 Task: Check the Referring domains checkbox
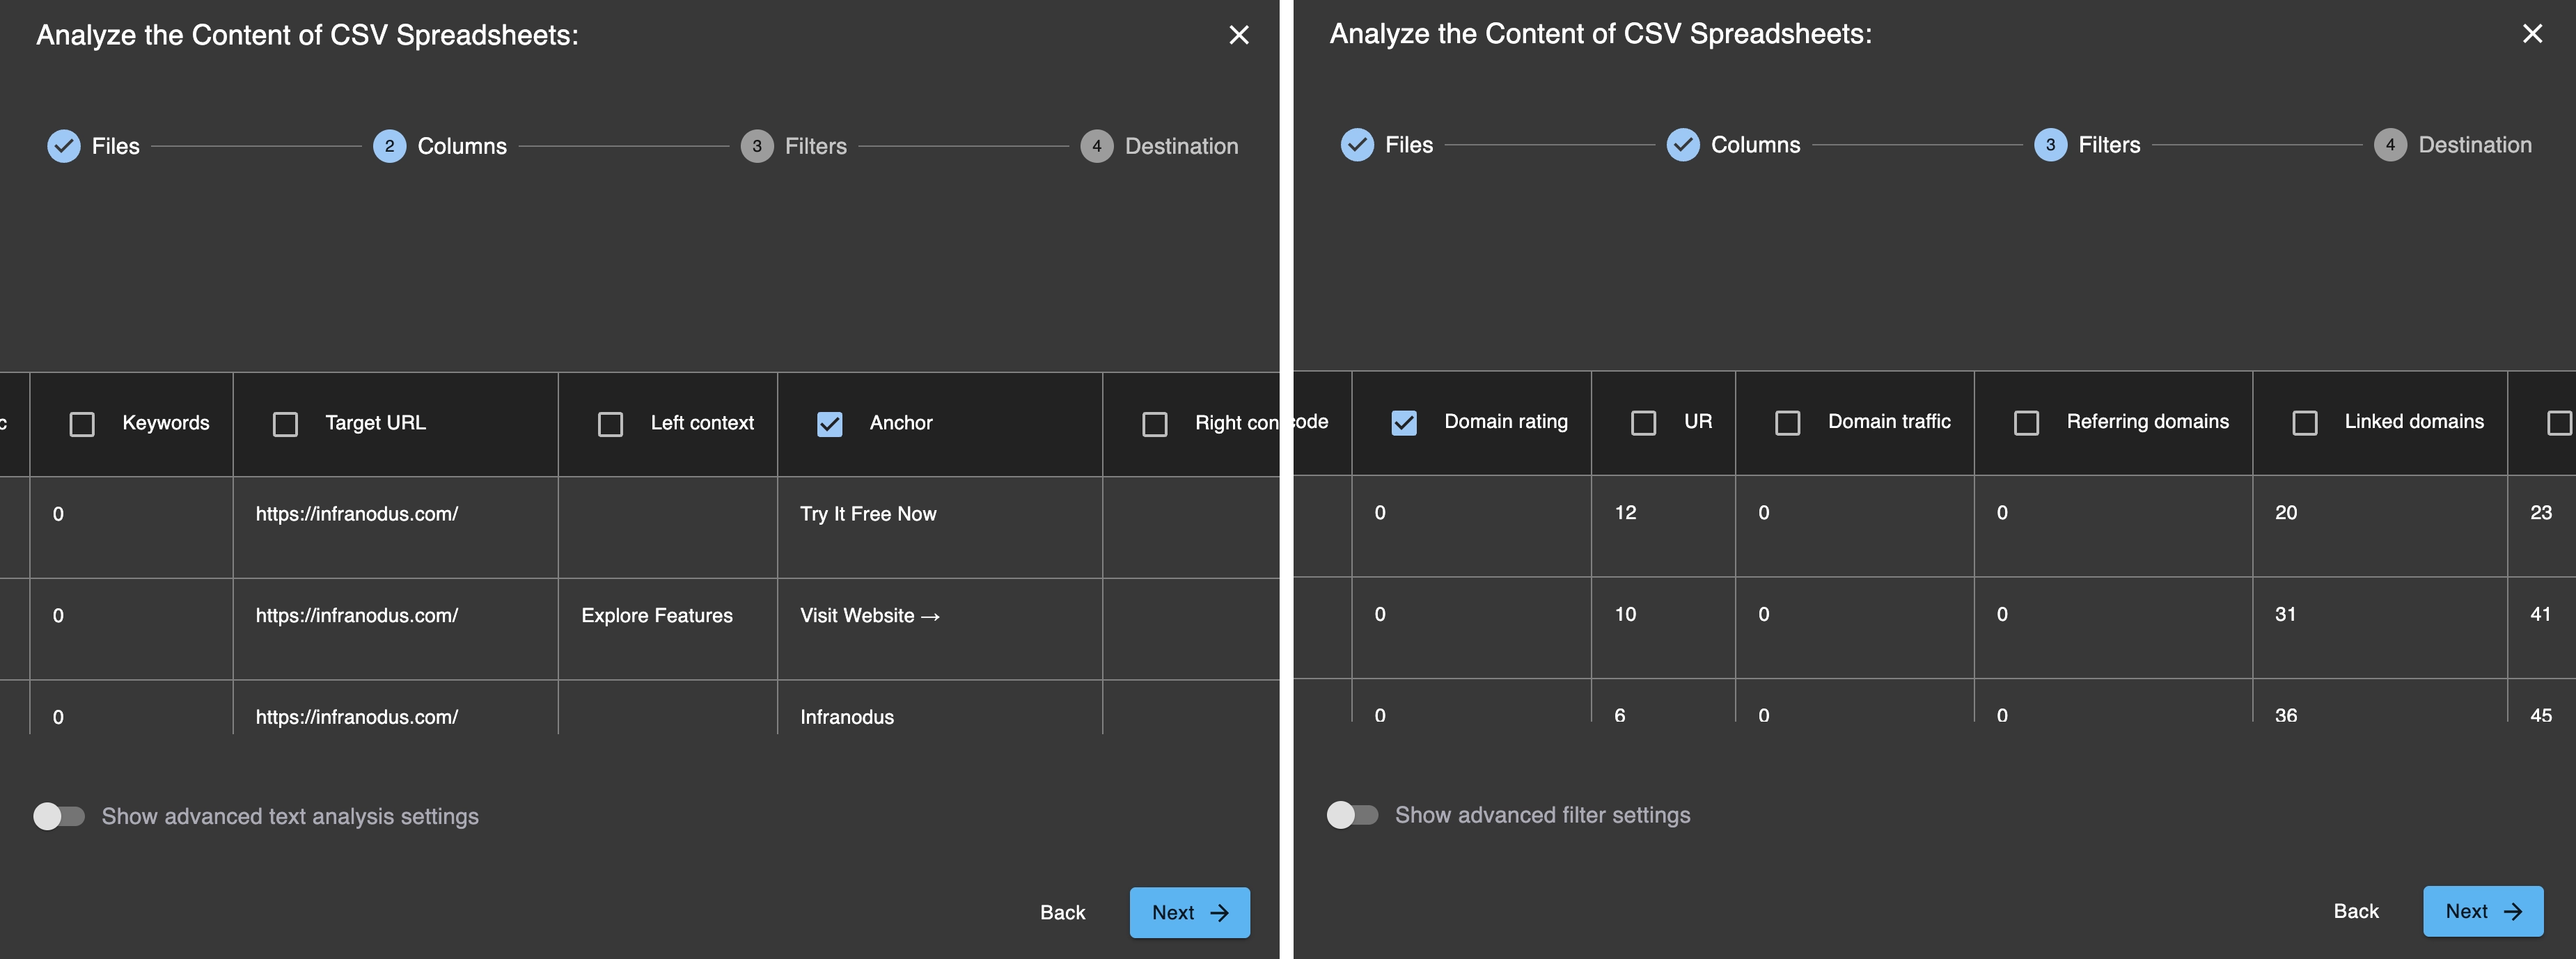[2026, 423]
